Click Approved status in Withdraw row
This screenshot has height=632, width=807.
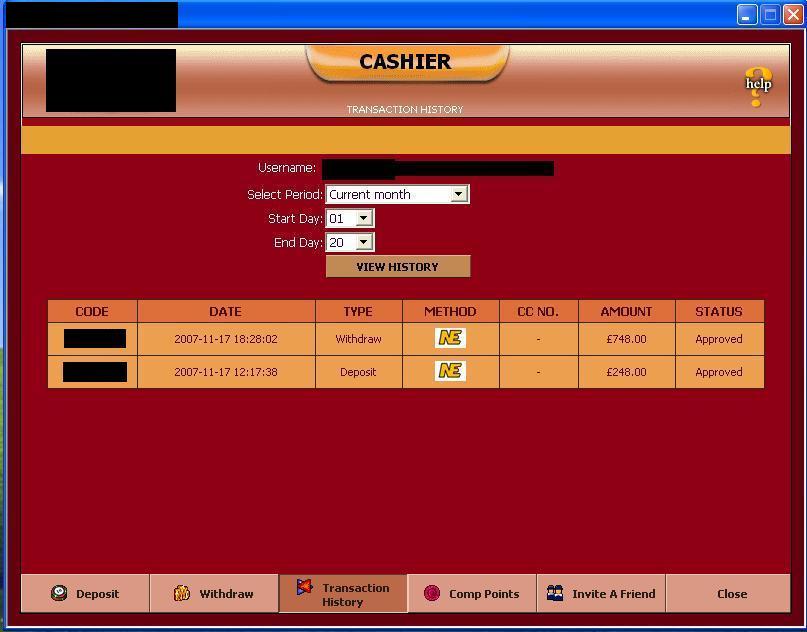coord(719,339)
